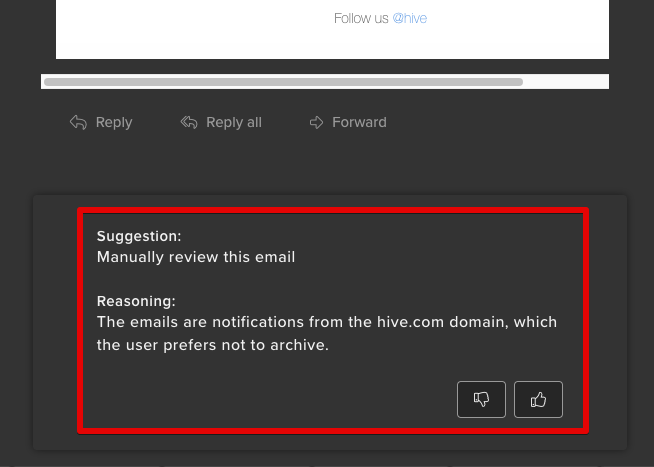The image size is (654, 467).
Task: Click the Reply arrow icon
Action: click(78, 122)
